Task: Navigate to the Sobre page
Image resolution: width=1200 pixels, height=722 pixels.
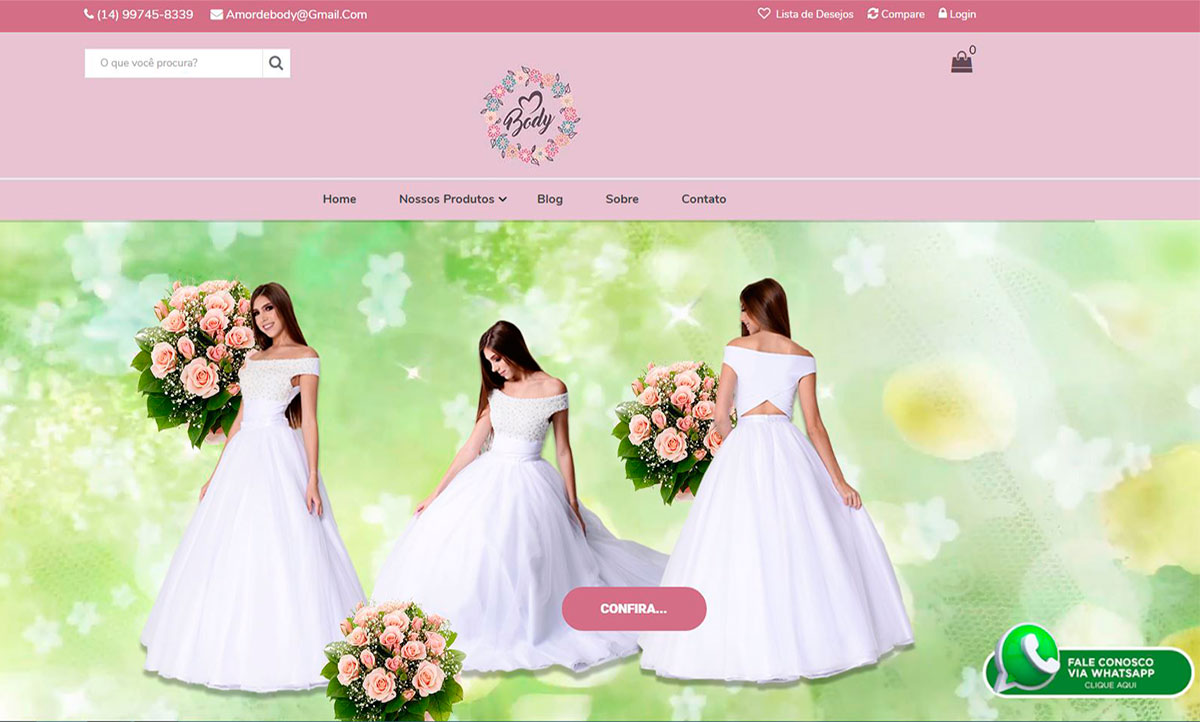Action: click(622, 199)
